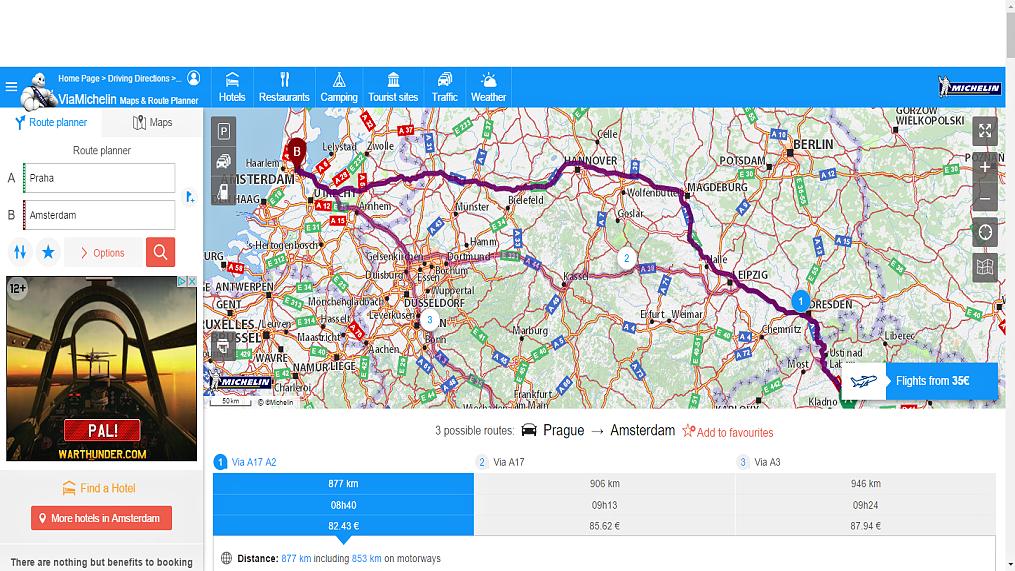Open map in fullscreen

(x=985, y=131)
